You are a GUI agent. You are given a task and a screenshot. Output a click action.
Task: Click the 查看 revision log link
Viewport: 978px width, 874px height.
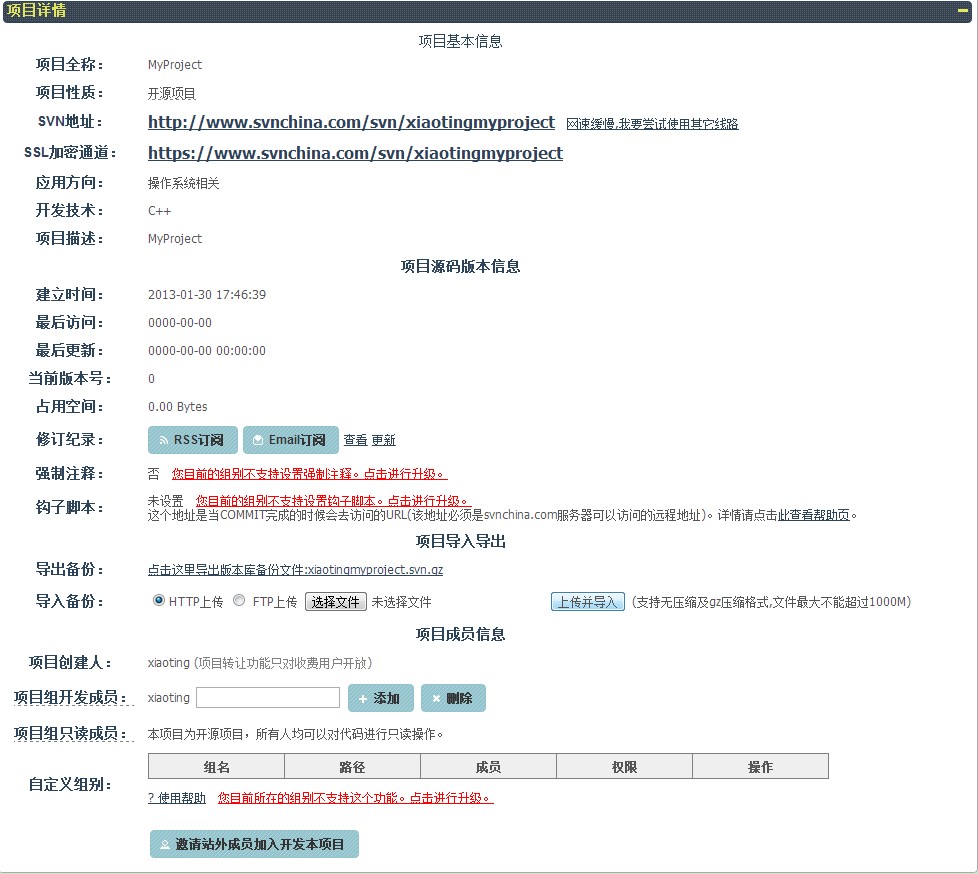[x=356, y=440]
